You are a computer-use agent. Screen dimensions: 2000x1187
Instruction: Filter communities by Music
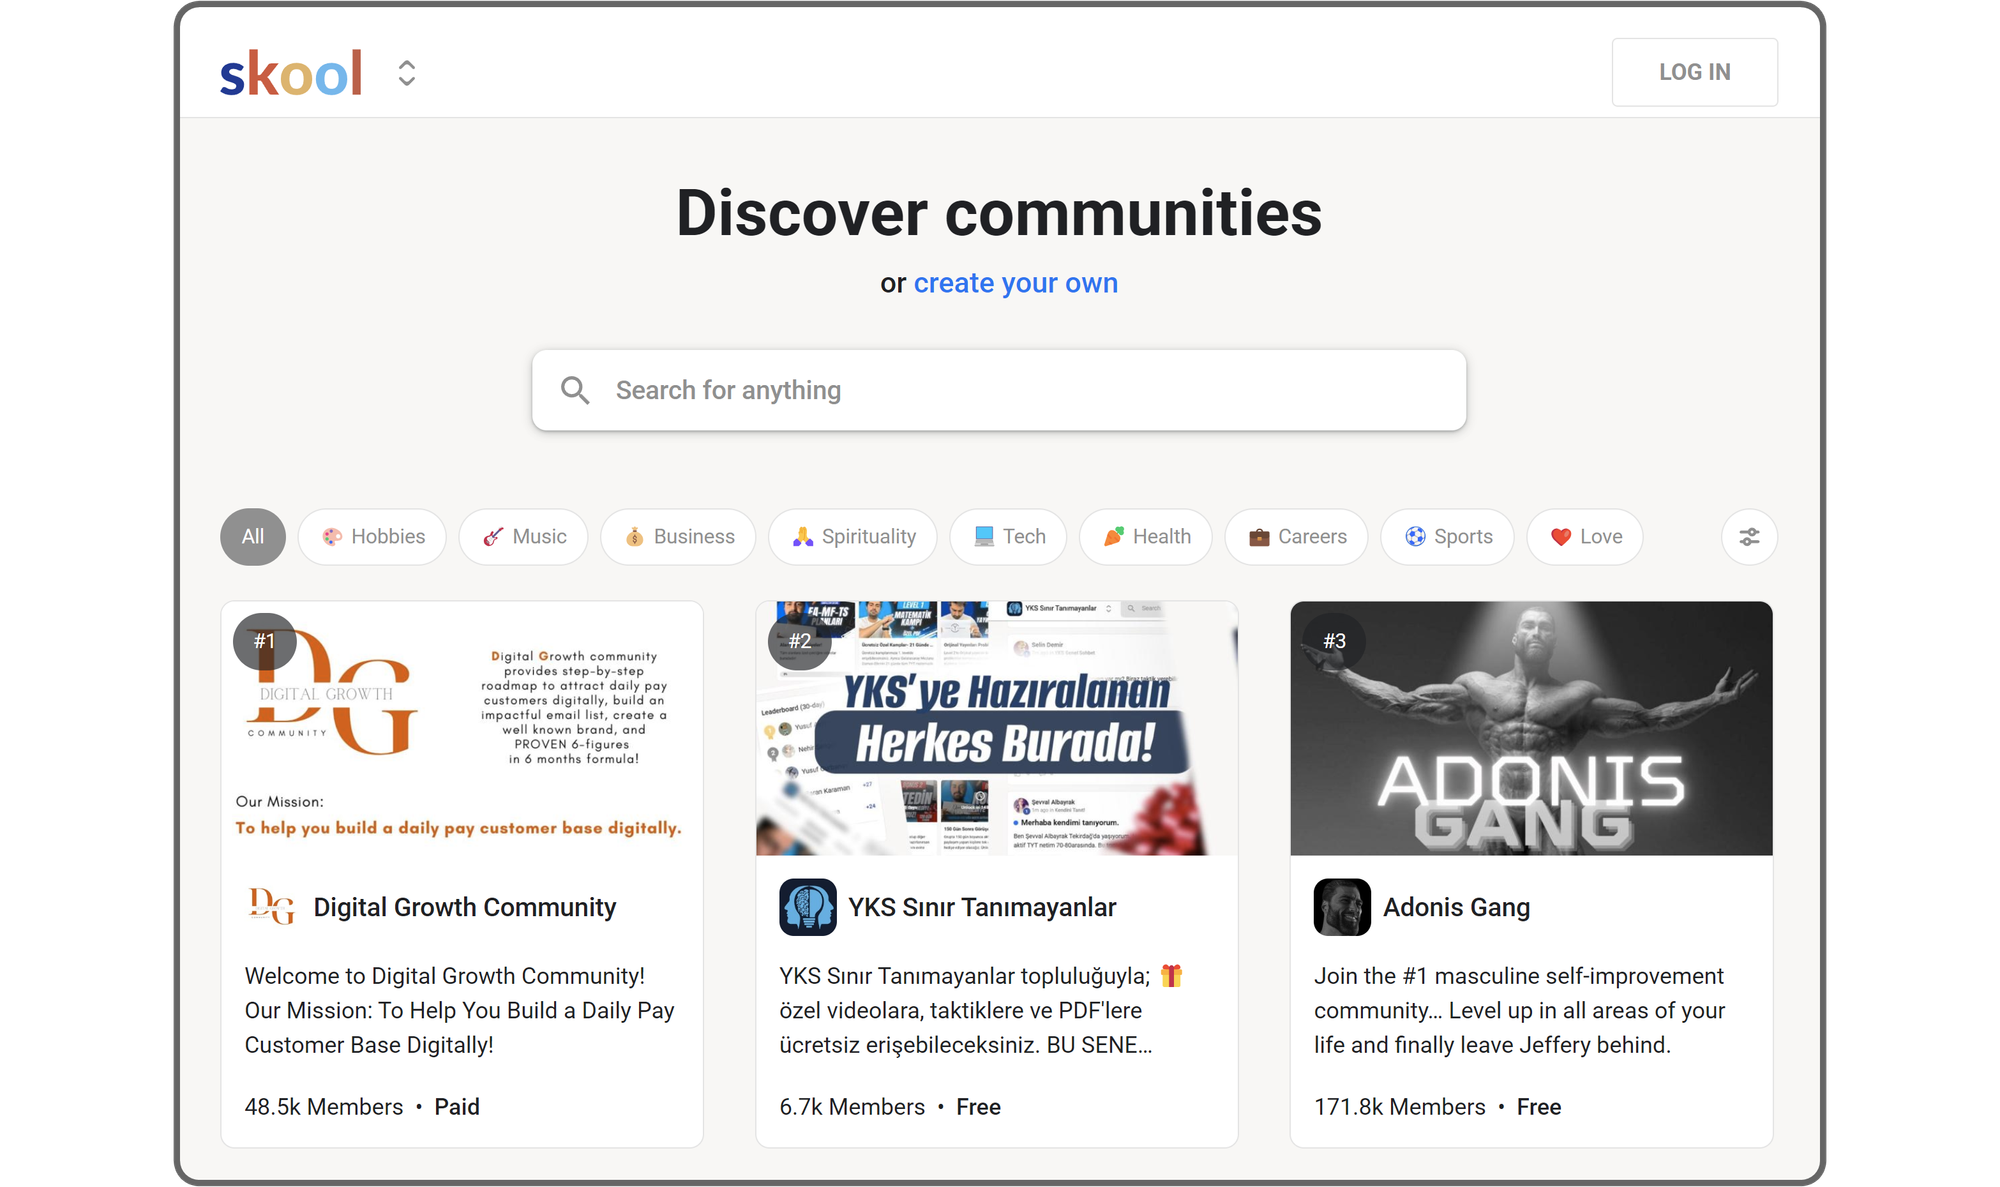(x=524, y=537)
